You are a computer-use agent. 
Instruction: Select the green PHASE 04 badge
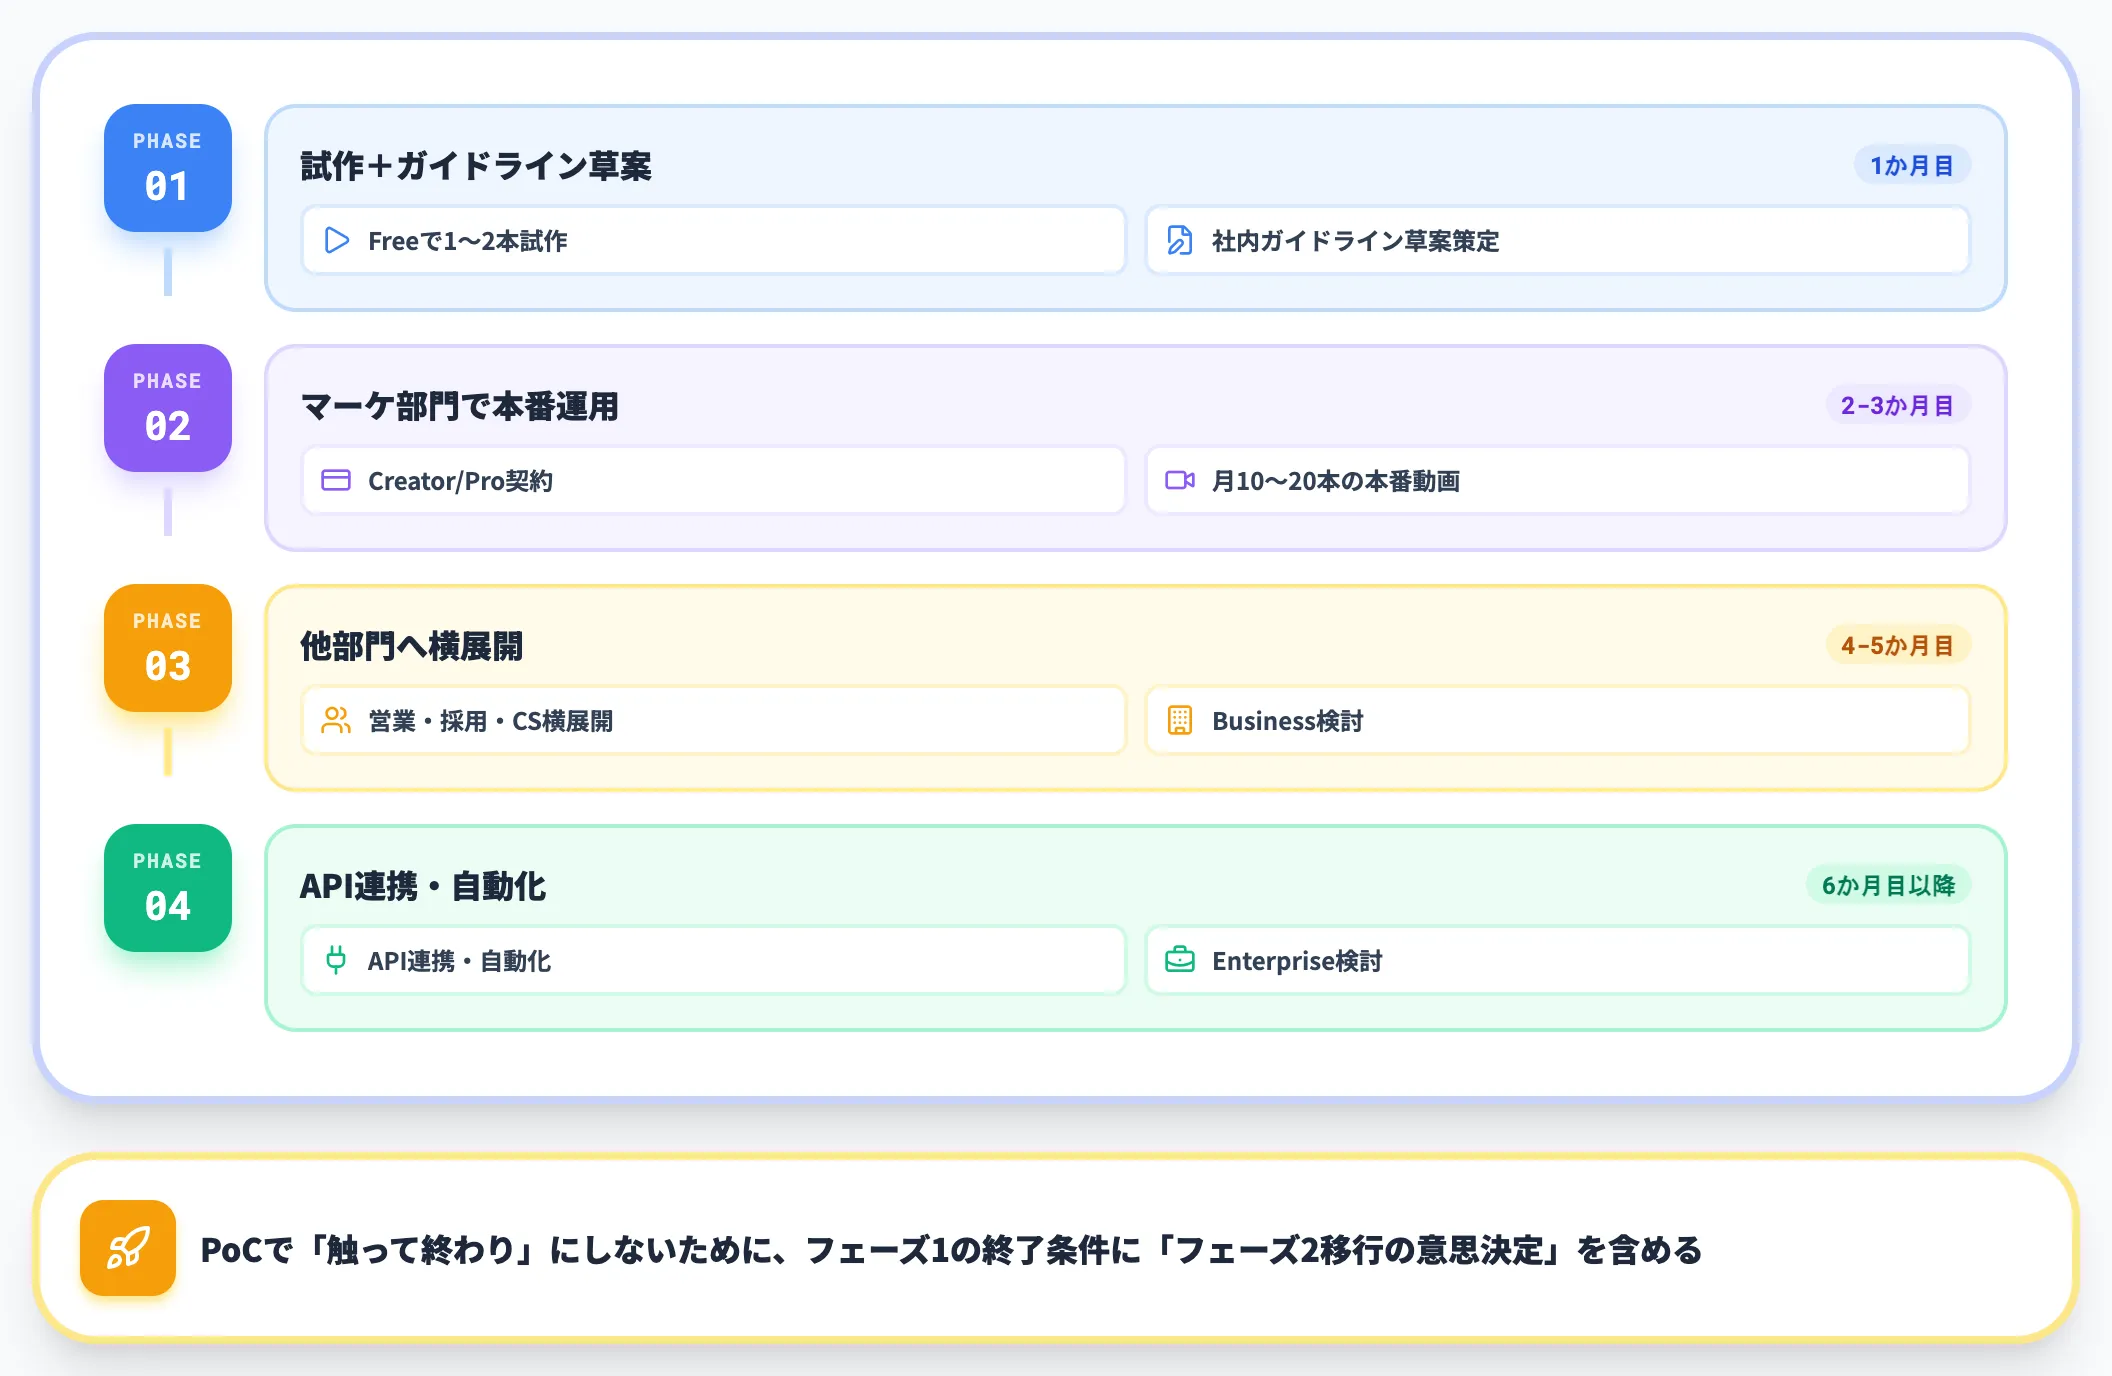[168, 888]
